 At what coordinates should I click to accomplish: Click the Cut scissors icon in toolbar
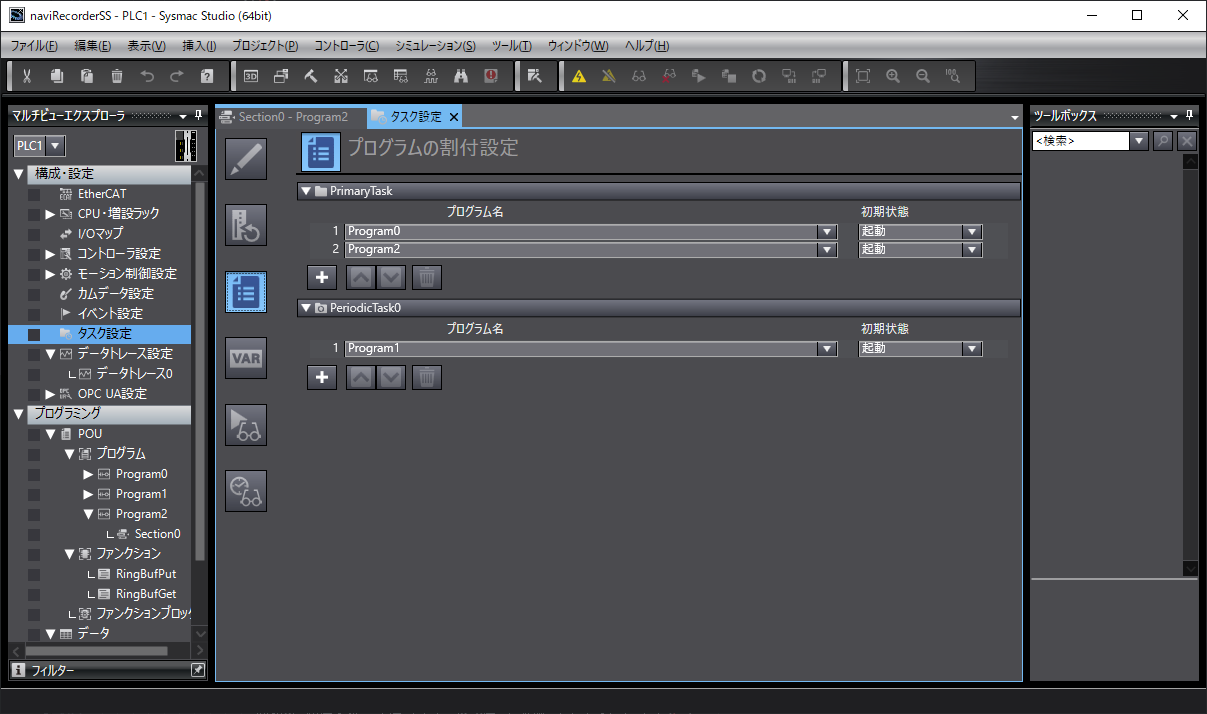(x=27, y=76)
